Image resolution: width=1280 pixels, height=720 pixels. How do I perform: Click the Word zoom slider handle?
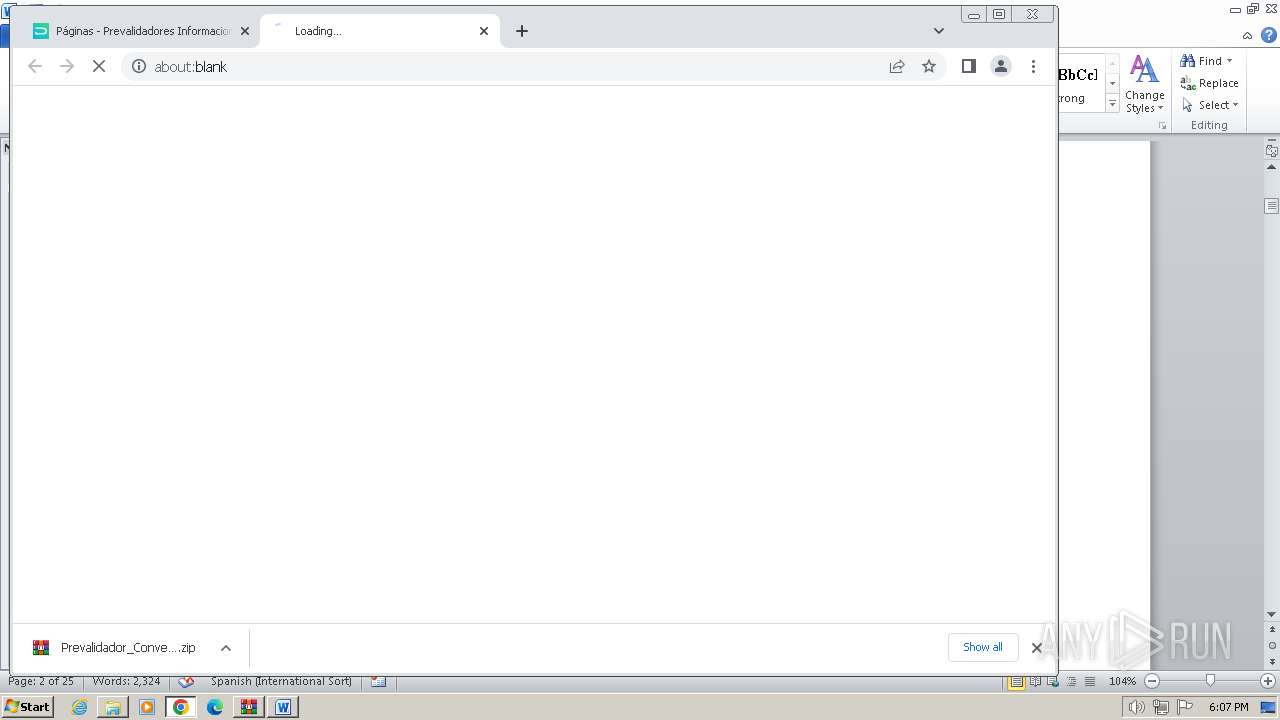click(1210, 681)
